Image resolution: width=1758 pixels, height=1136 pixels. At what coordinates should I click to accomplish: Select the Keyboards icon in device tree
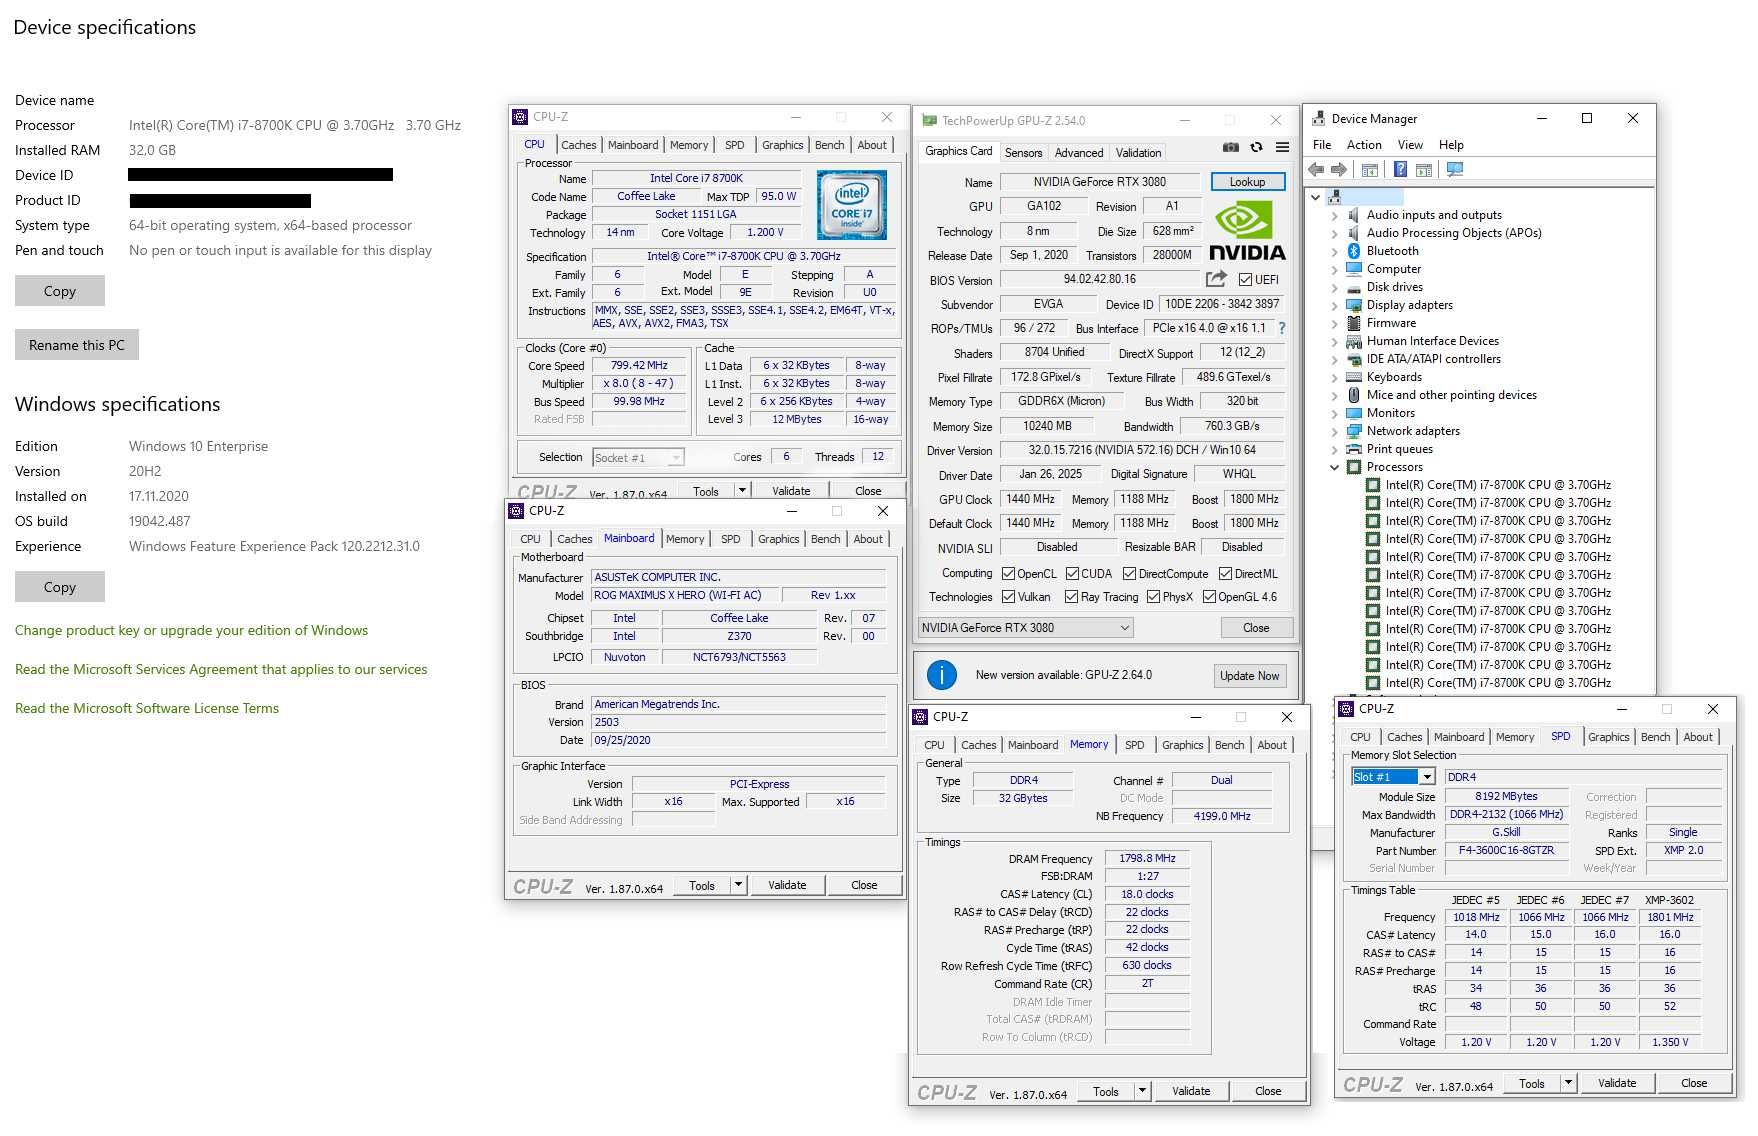point(1354,377)
